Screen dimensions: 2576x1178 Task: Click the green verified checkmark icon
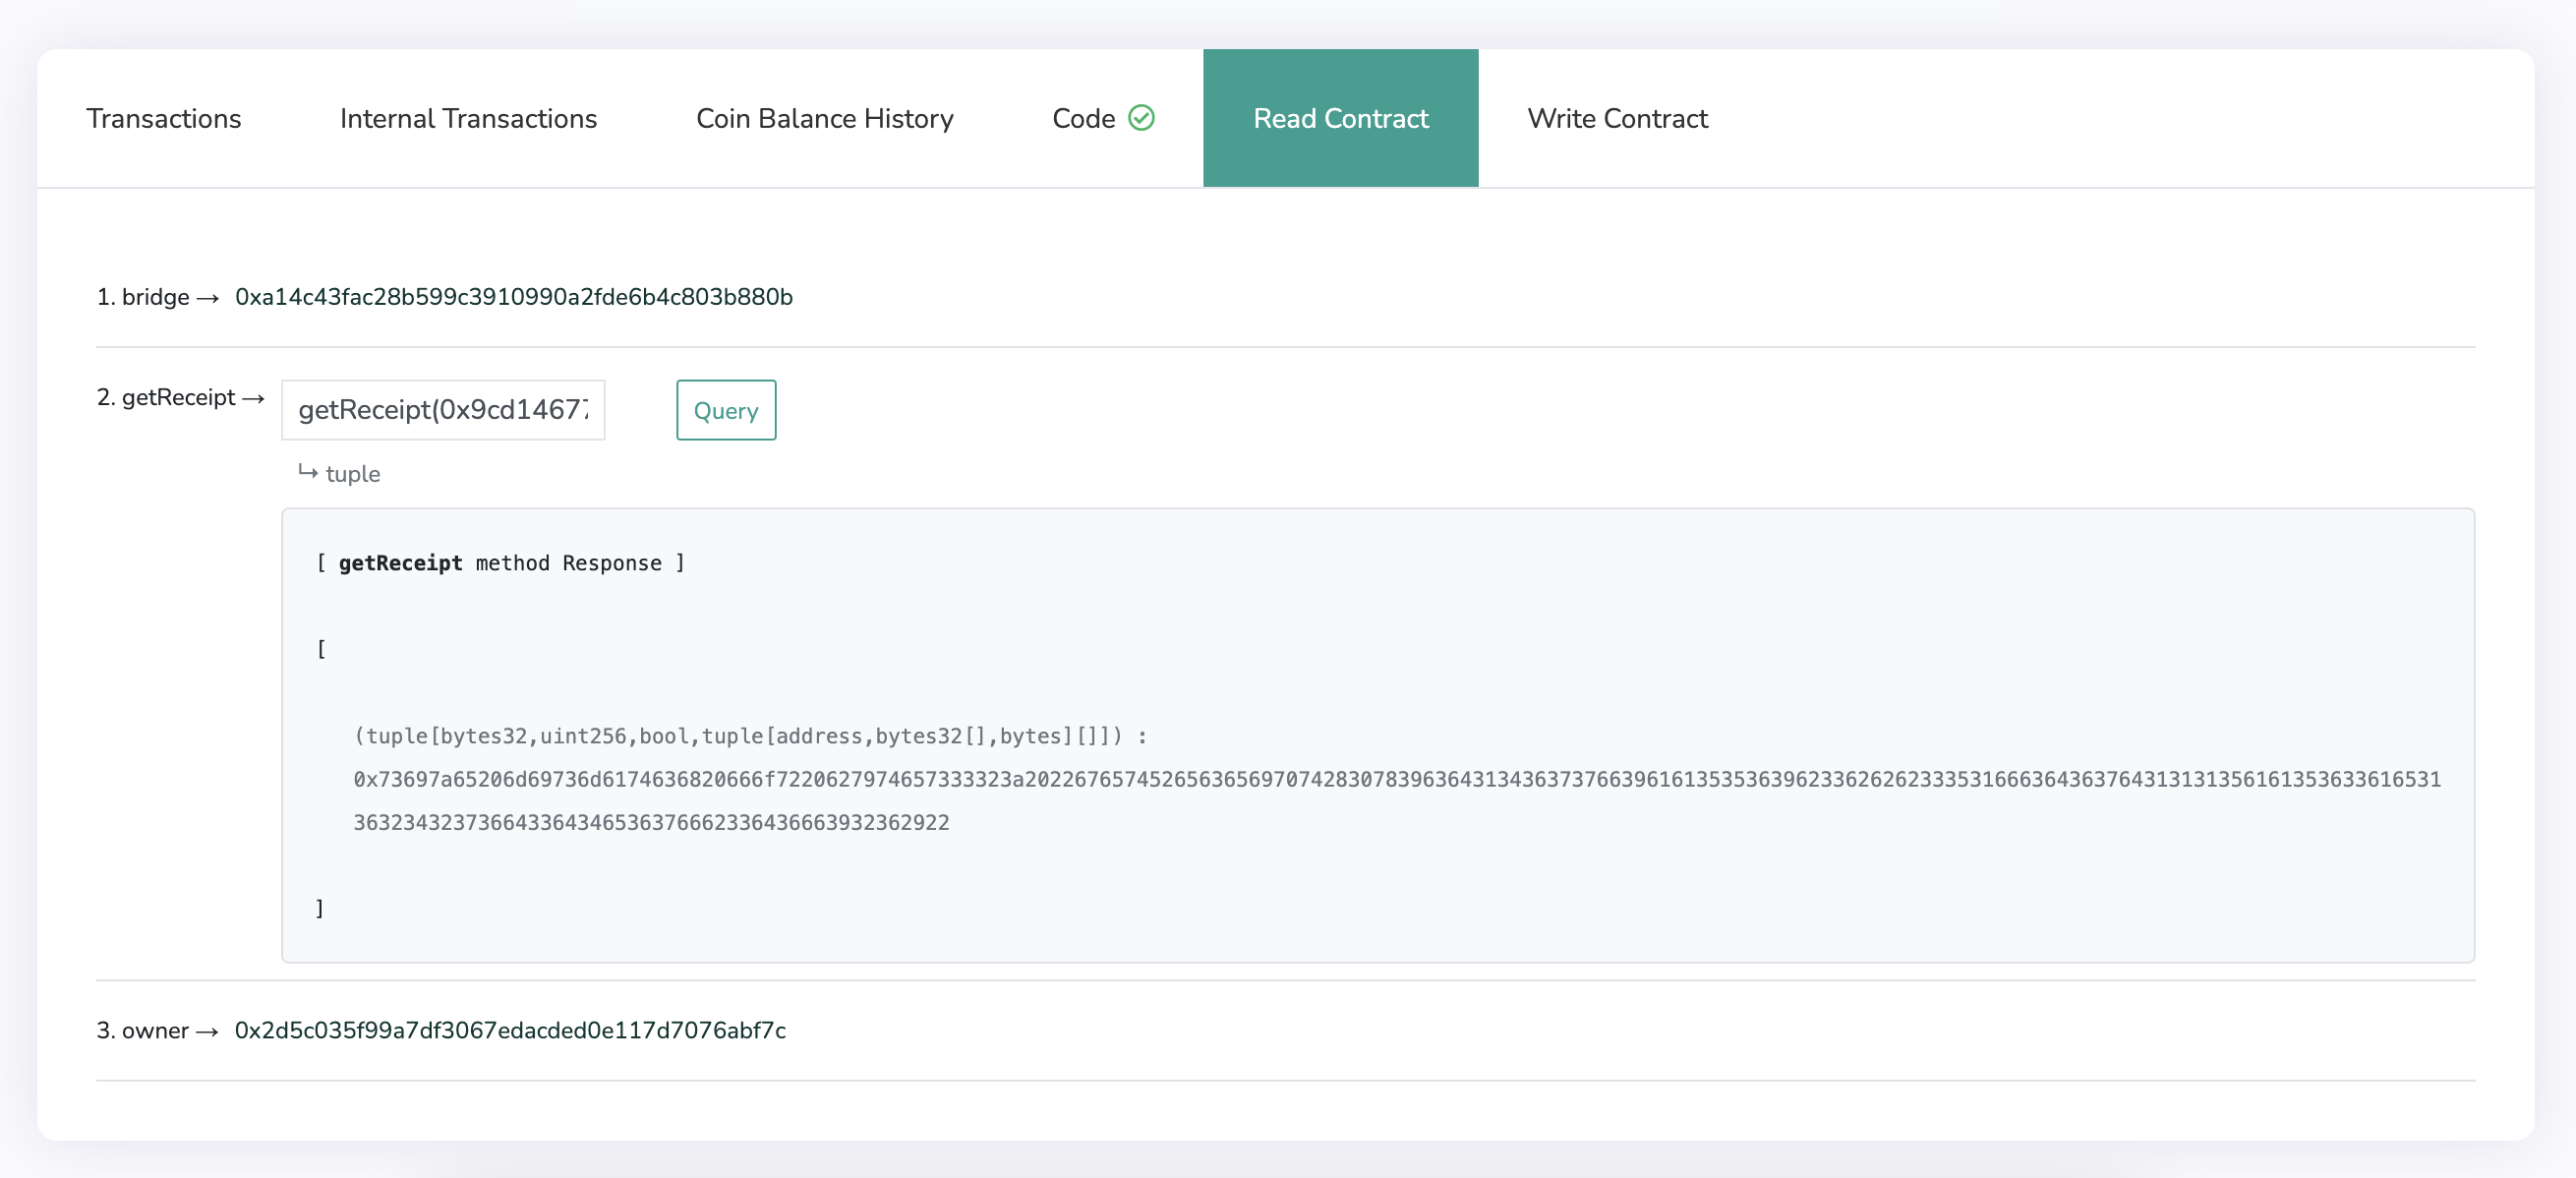click(x=1141, y=118)
